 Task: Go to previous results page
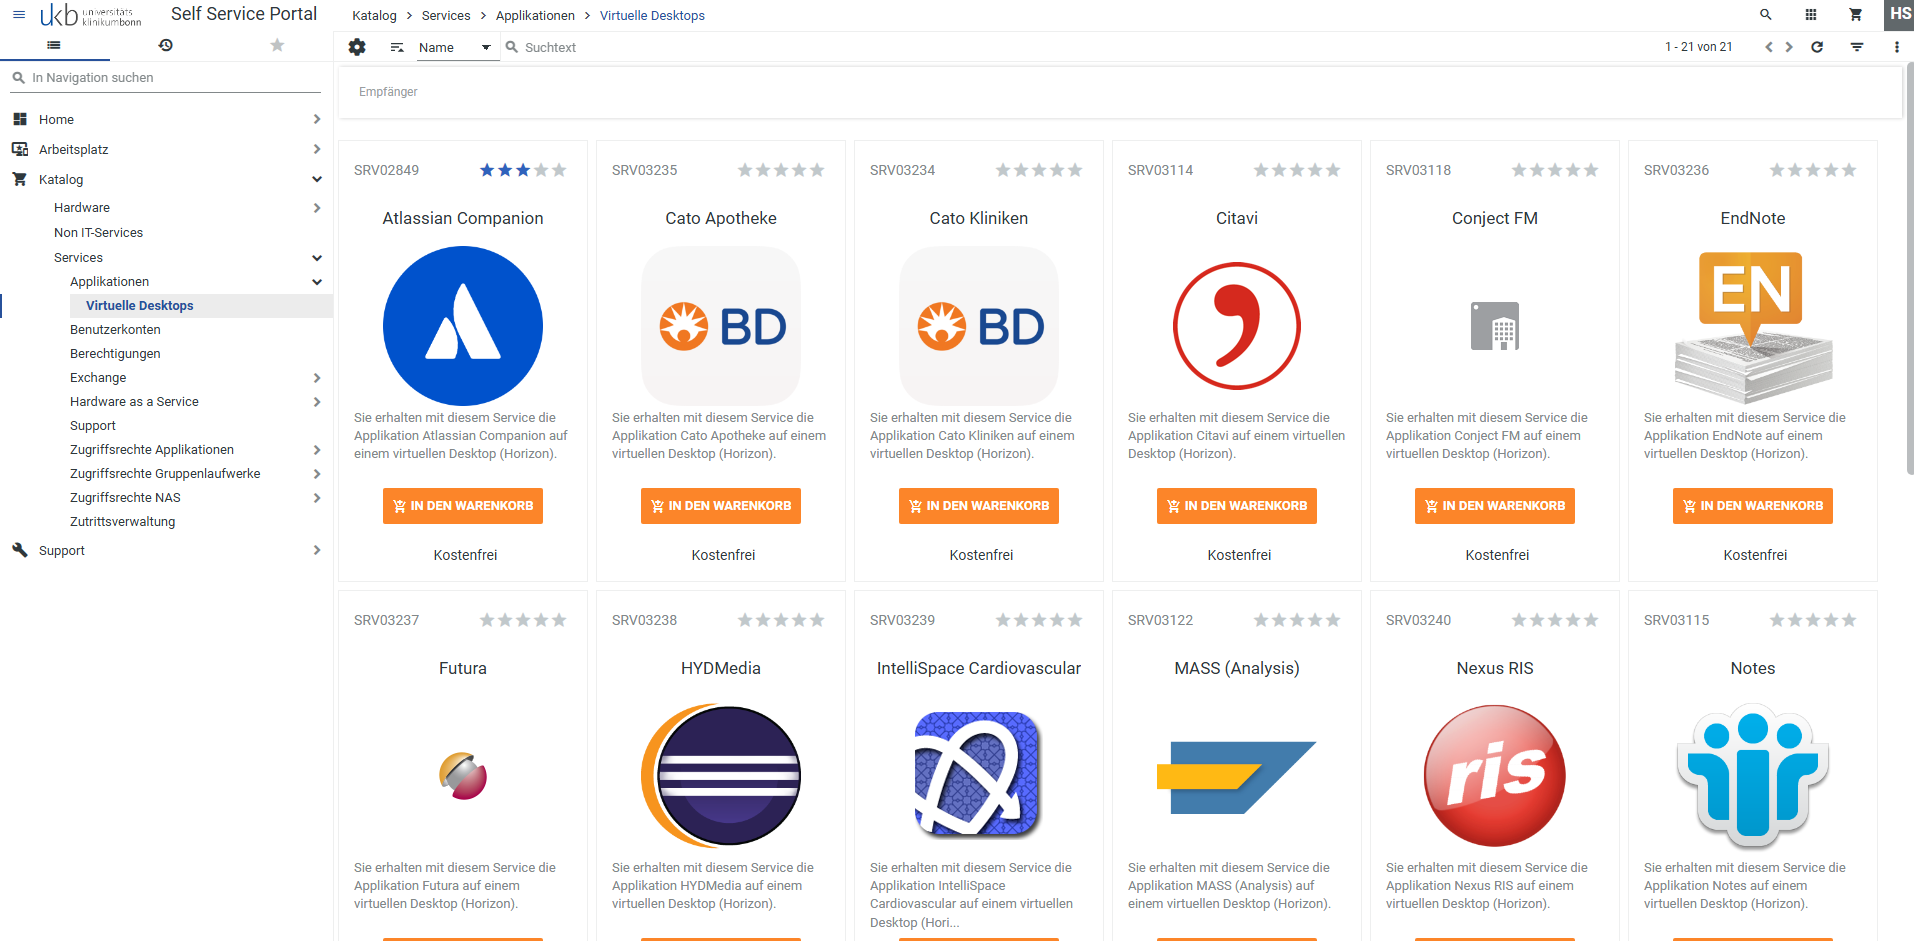[x=1769, y=47]
